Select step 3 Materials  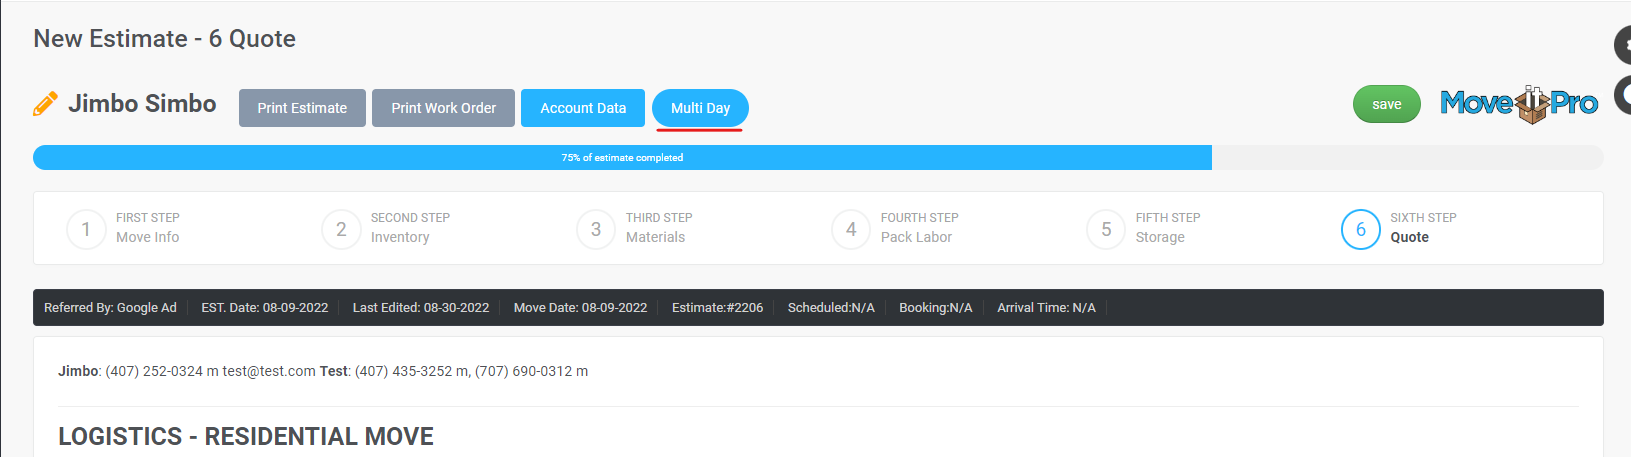(597, 229)
